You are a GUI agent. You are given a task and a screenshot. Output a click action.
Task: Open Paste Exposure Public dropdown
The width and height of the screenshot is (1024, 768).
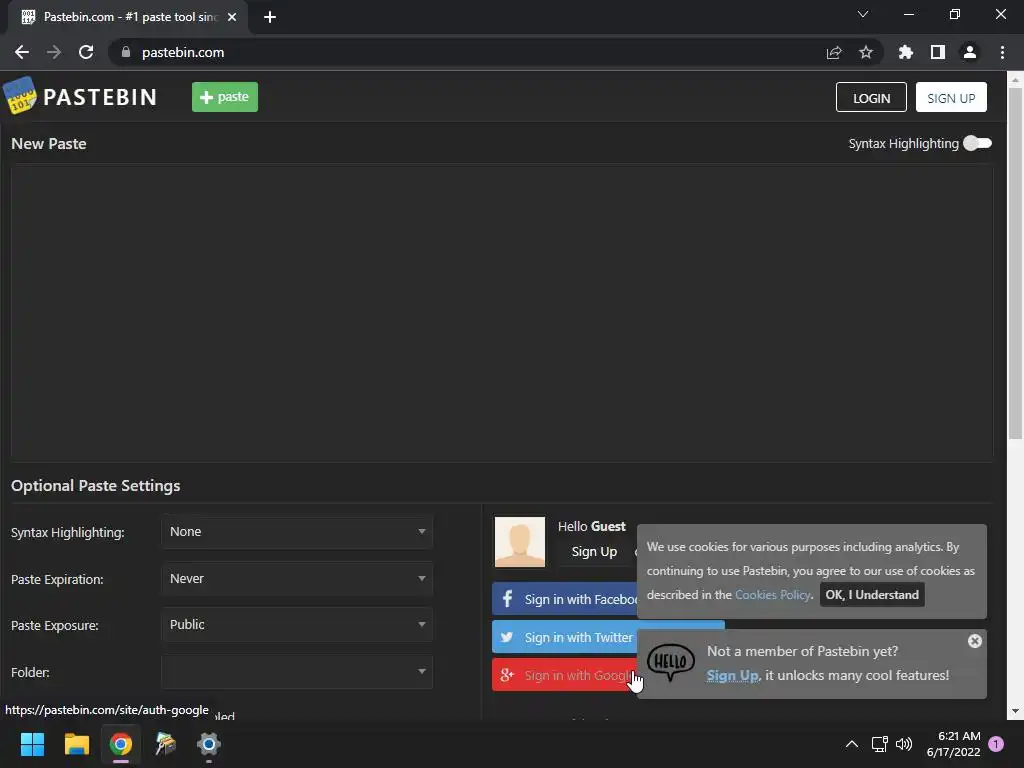tap(297, 625)
